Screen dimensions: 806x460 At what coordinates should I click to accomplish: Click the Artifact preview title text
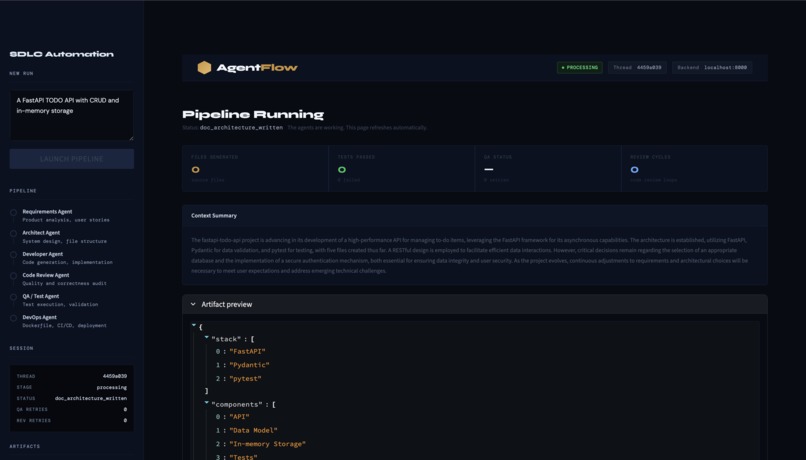coord(227,304)
